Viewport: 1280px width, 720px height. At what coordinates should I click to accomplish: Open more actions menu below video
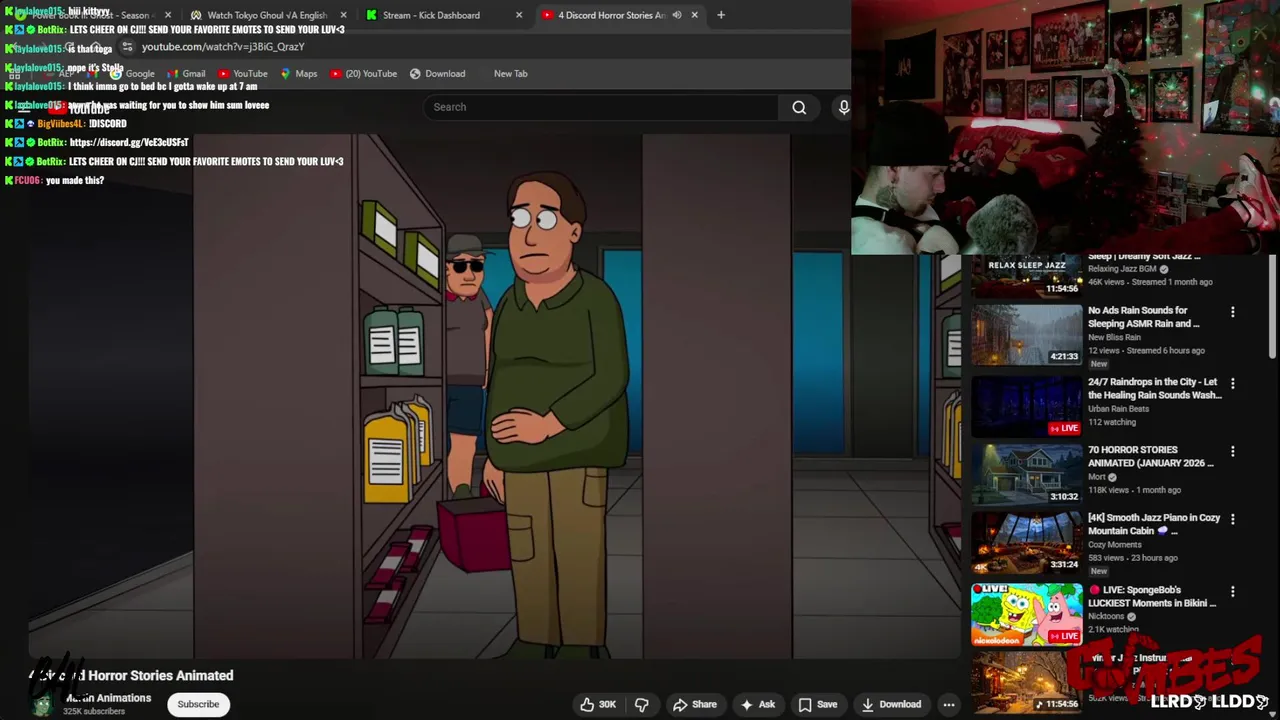pos(949,704)
